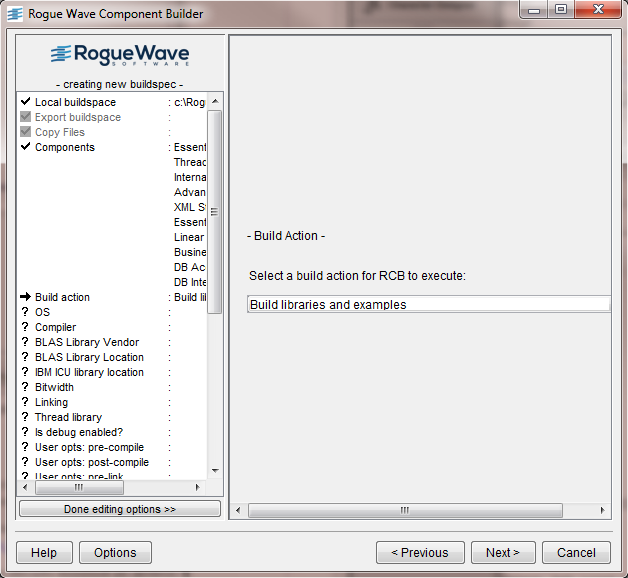Select BLAS Library Vendor in the list
Image resolution: width=628 pixels, height=578 pixels.
click(89, 342)
